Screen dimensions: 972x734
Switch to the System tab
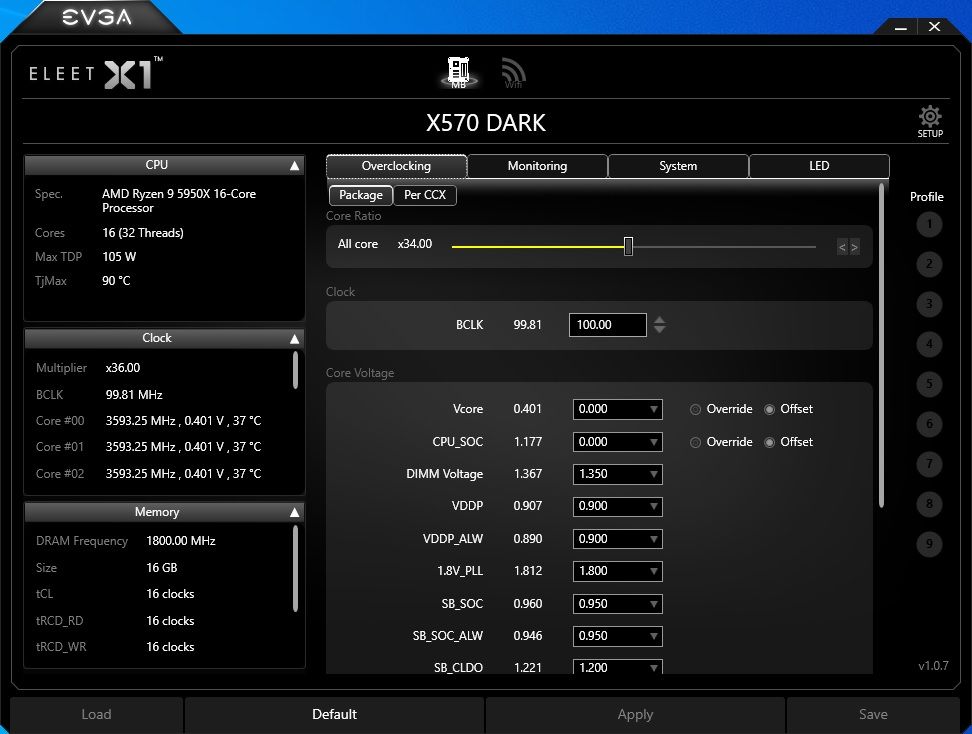click(678, 166)
